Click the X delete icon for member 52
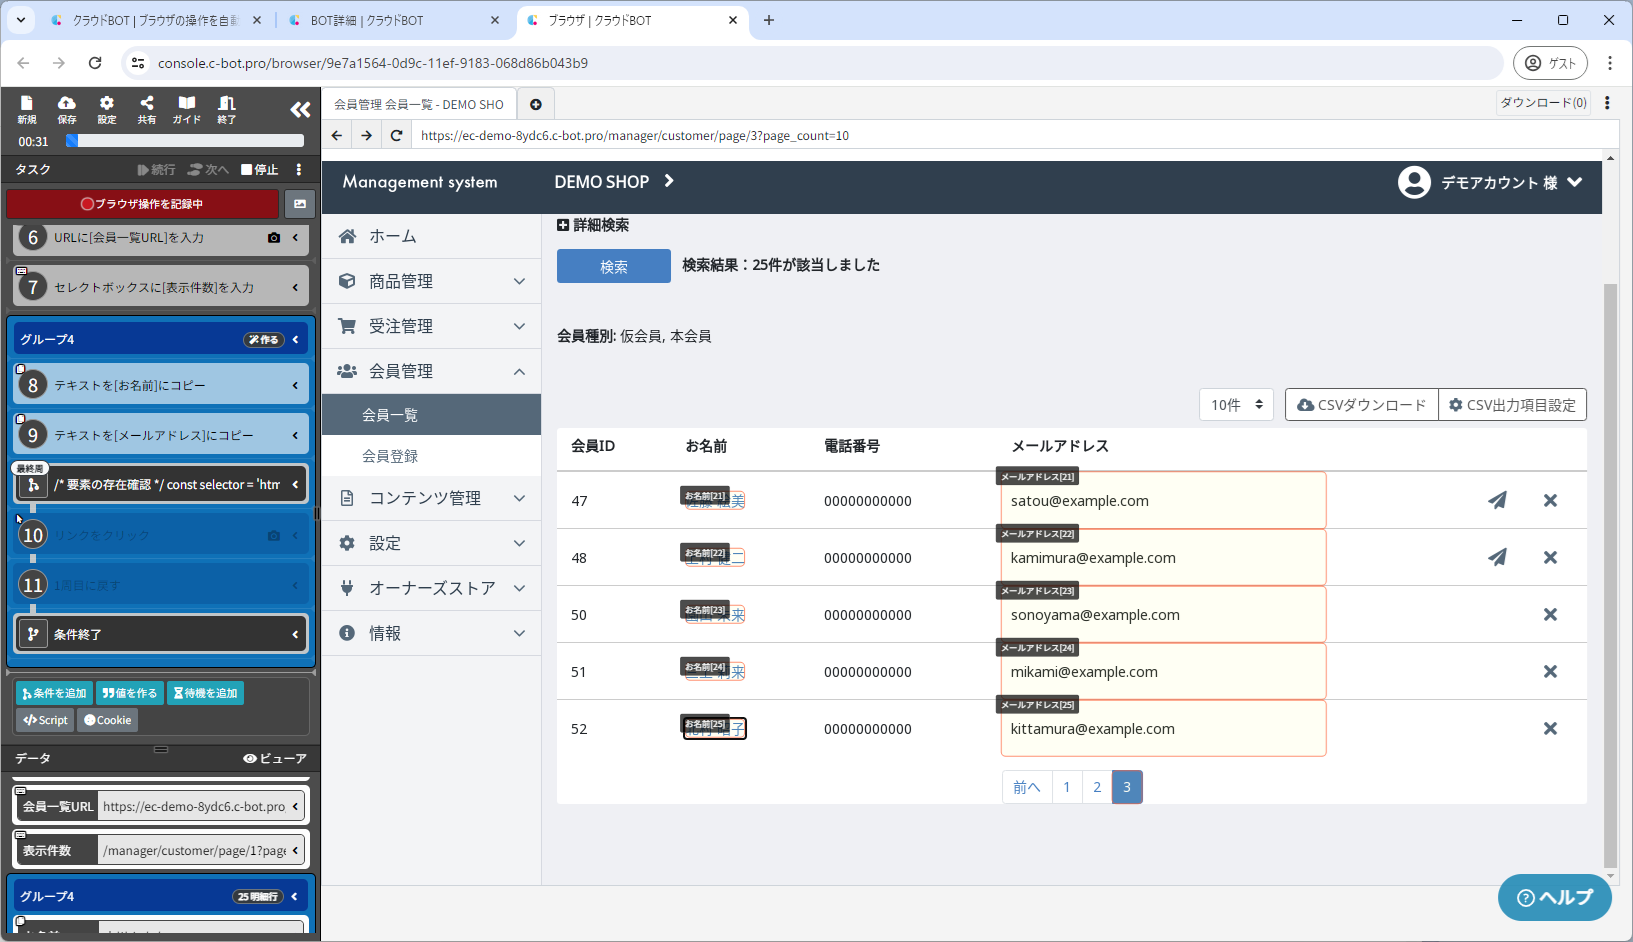Image resolution: width=1633 pixels, height=942 pixels. click(1550, 728)
